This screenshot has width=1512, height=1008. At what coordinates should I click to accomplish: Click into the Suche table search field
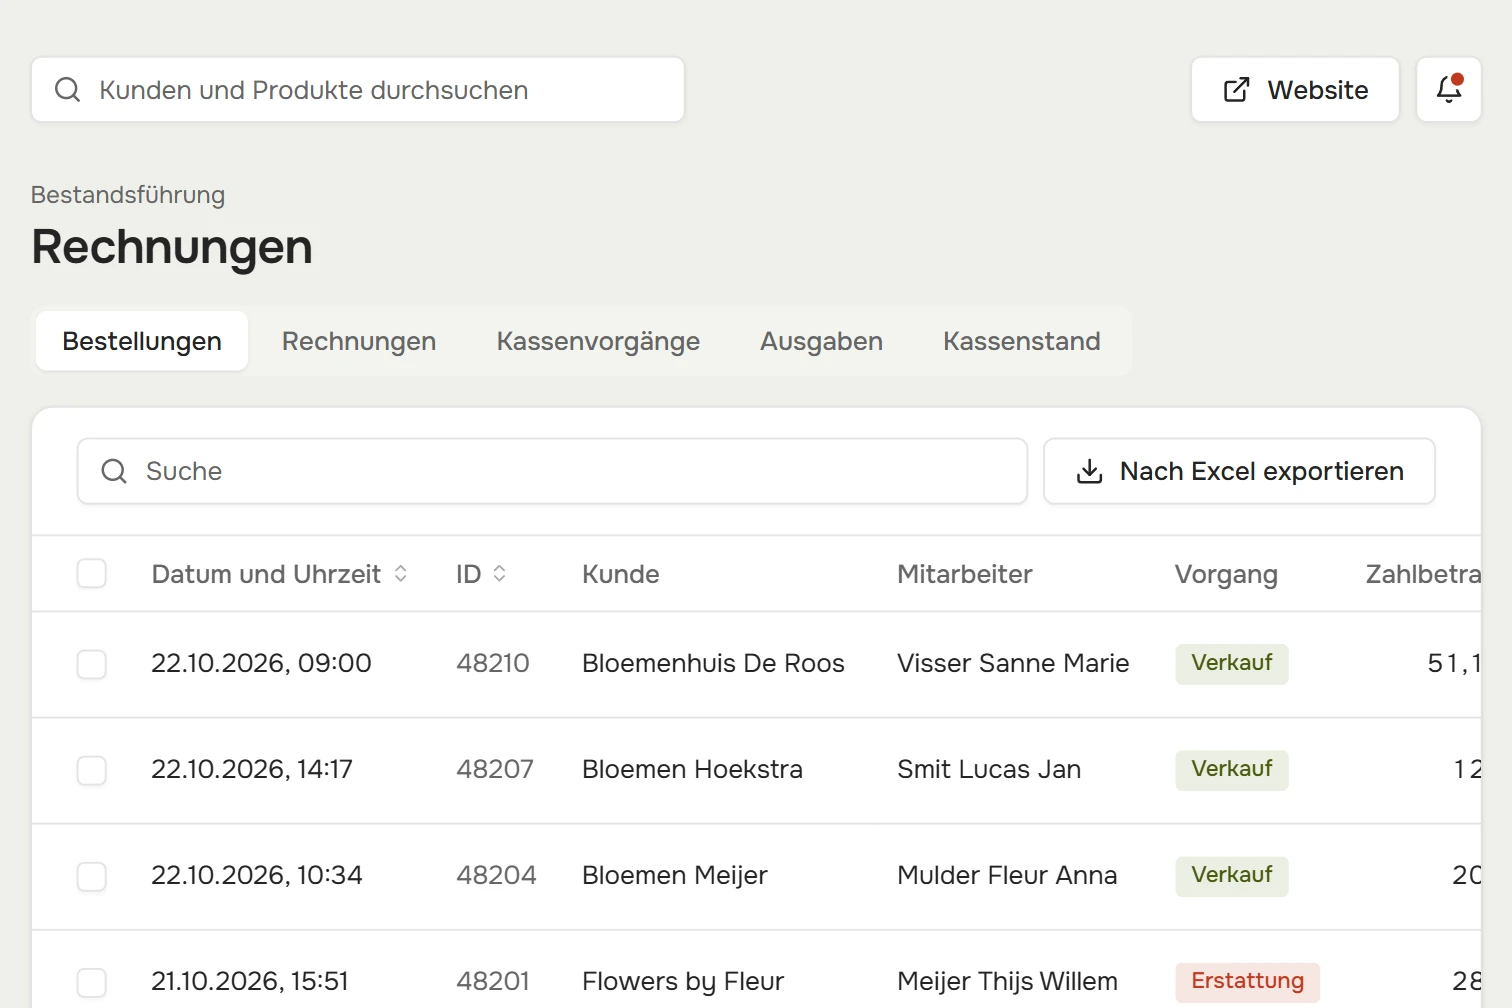point(552,471)
